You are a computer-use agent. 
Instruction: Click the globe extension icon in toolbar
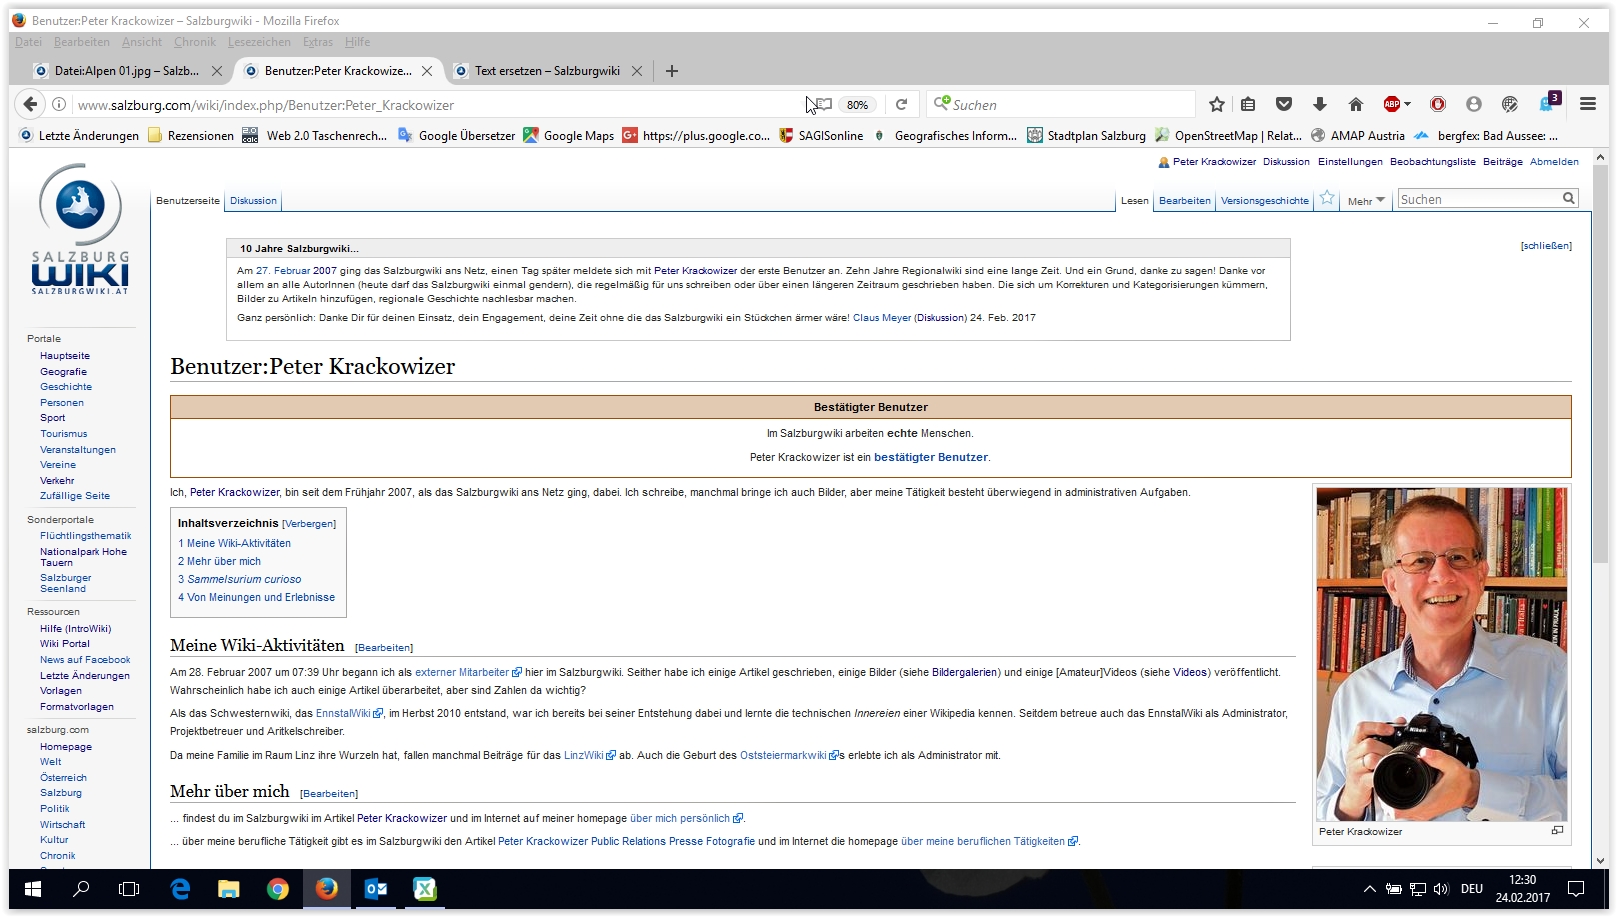[1510, 105]
